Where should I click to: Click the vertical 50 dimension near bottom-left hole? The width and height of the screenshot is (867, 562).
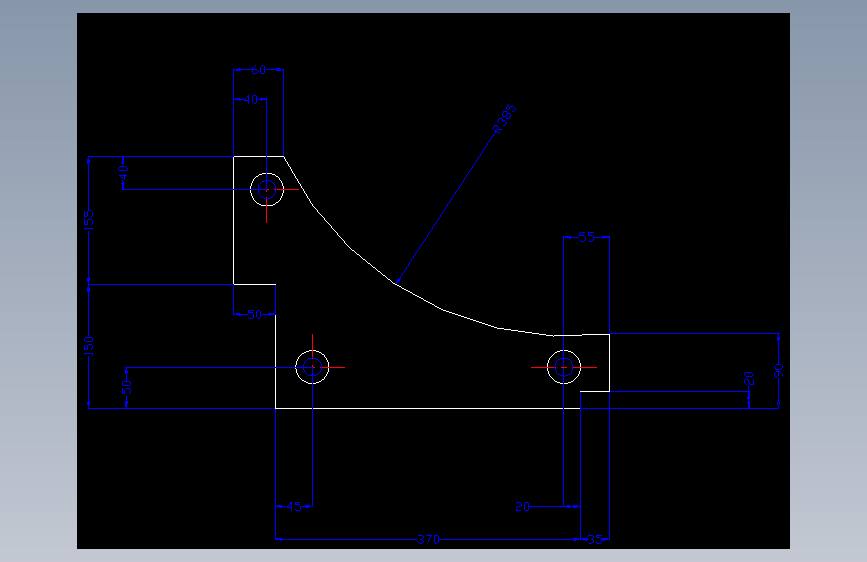[x=127, y=387]
